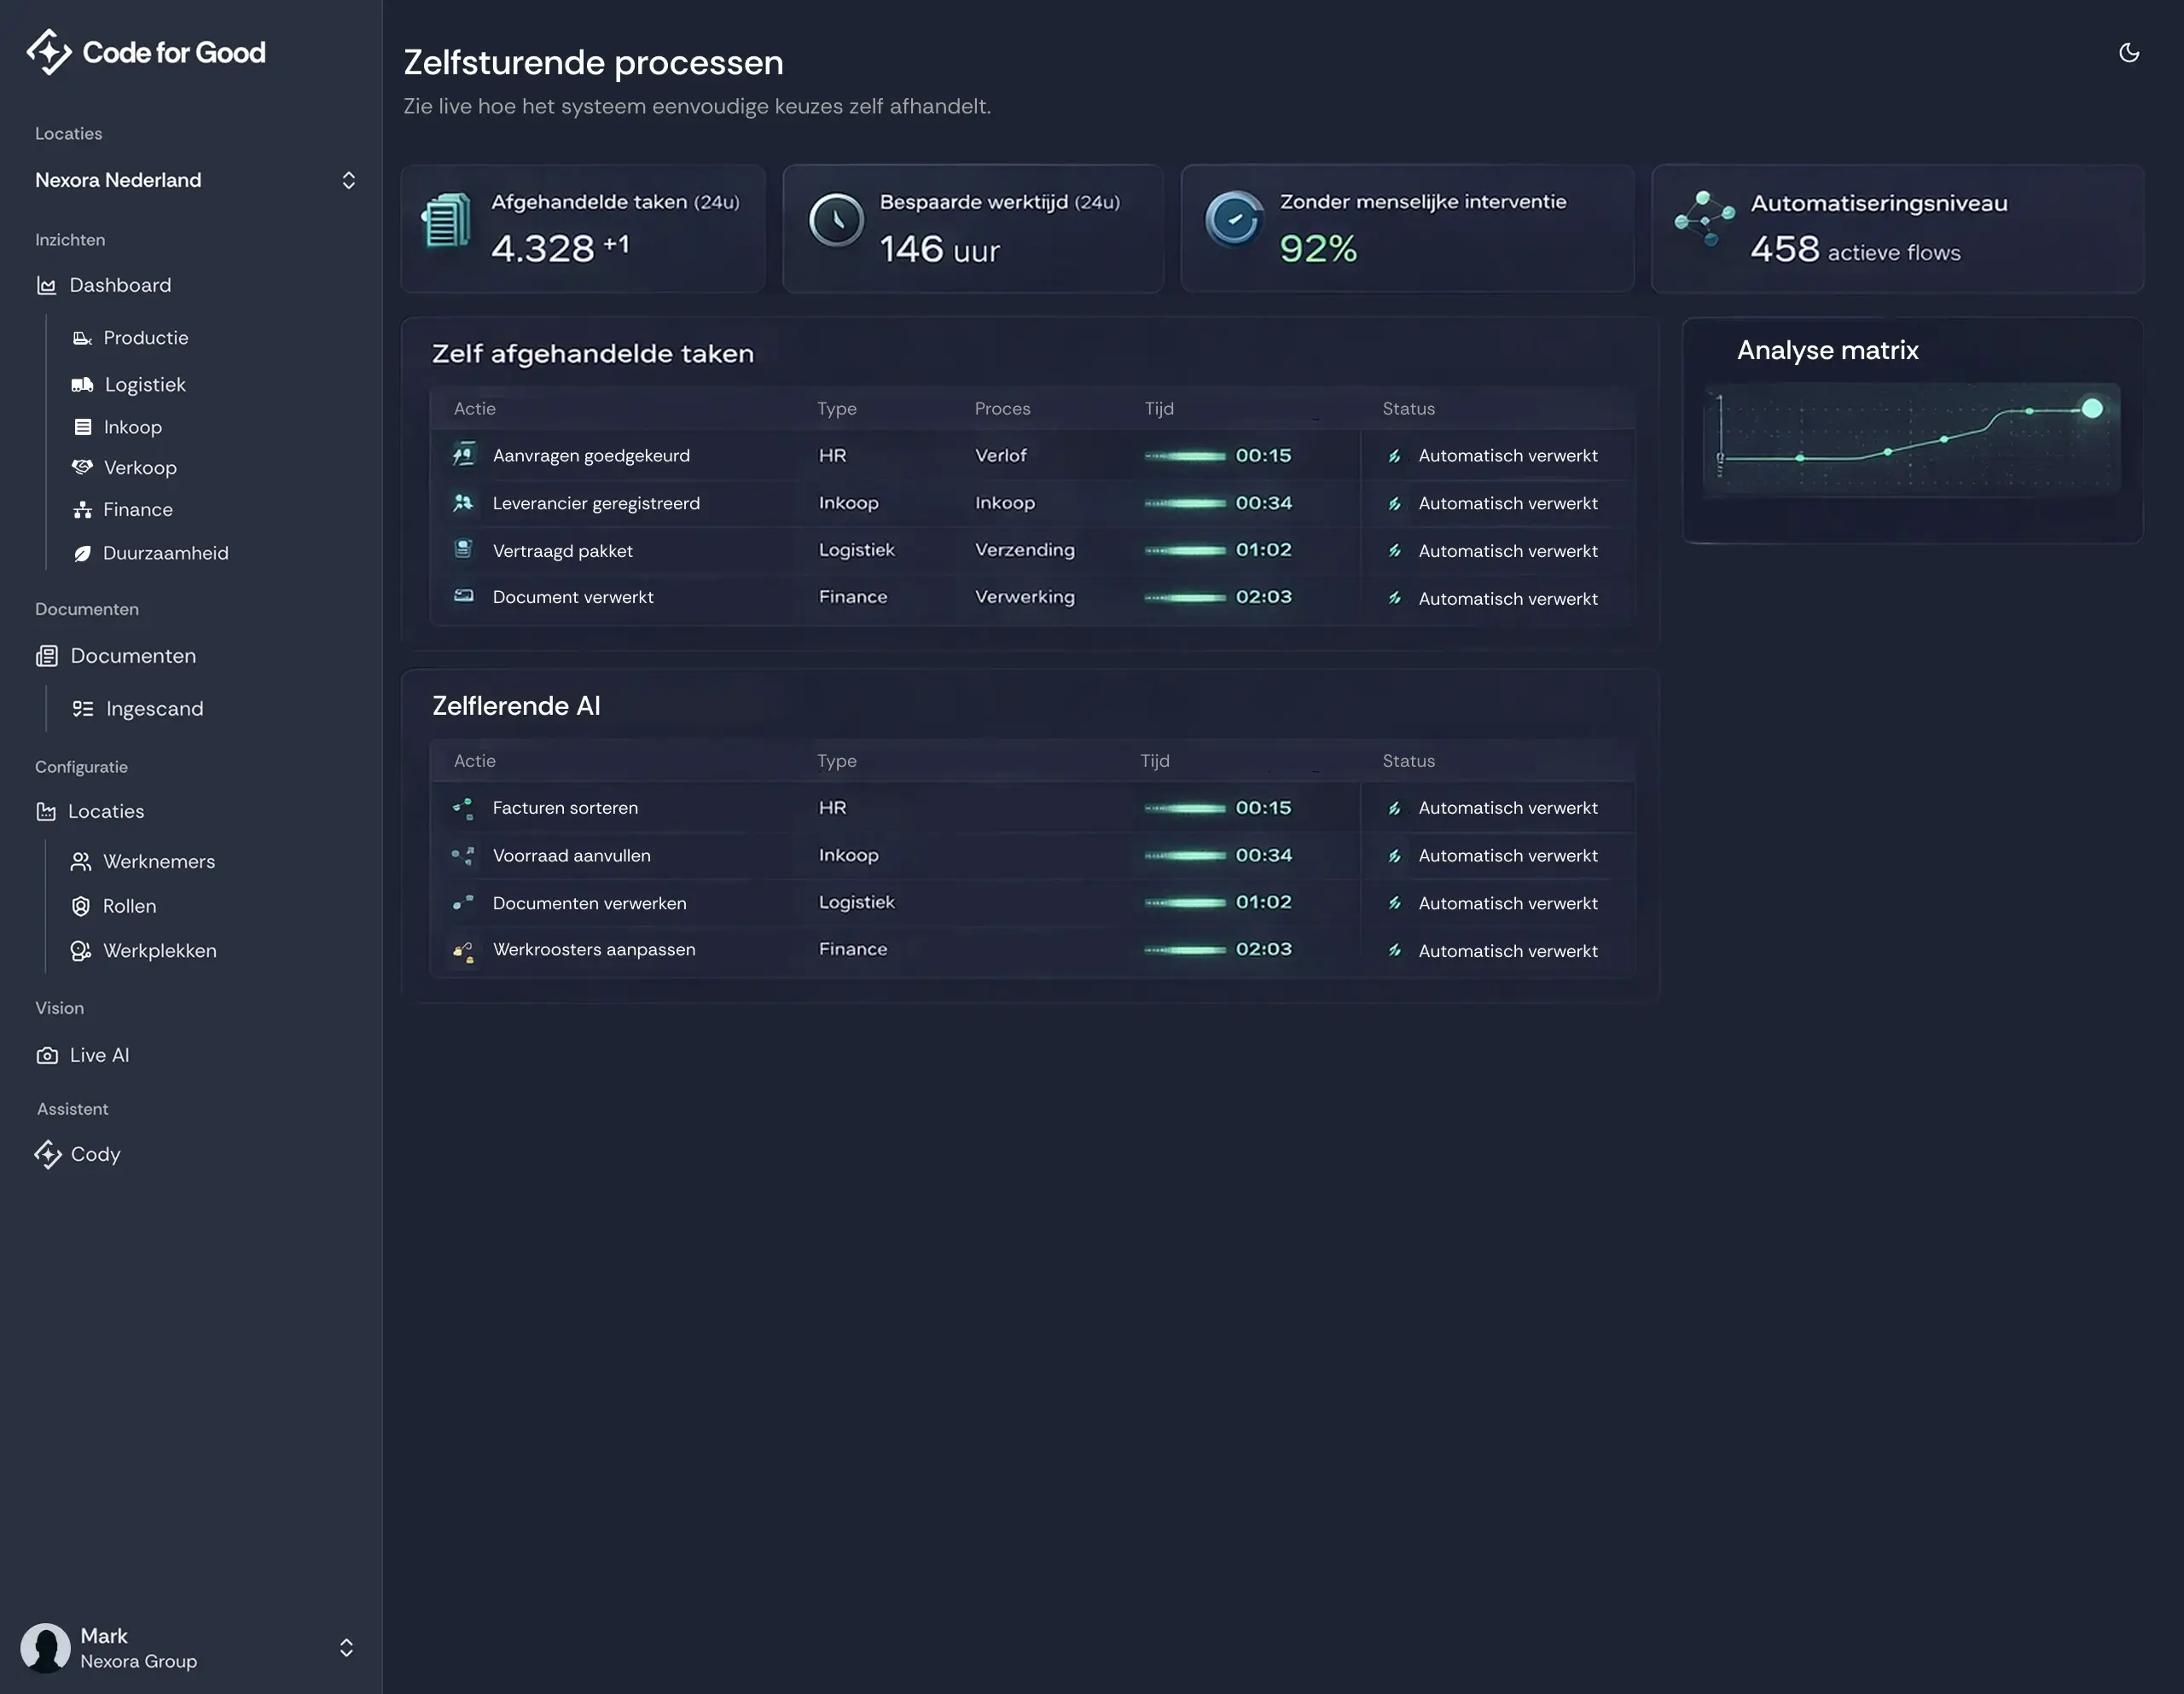The height and width of the screenshot is (1694, 2184).
Task: Open the Dashboard menu item
Action: click(x=120, y=286)
